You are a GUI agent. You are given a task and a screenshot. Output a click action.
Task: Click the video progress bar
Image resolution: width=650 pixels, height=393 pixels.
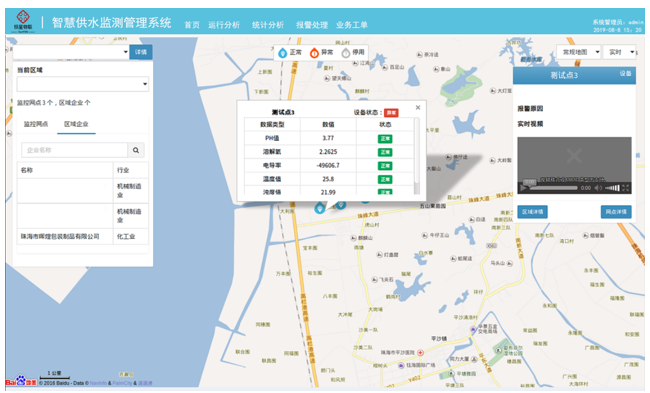[x=554, y=188]
